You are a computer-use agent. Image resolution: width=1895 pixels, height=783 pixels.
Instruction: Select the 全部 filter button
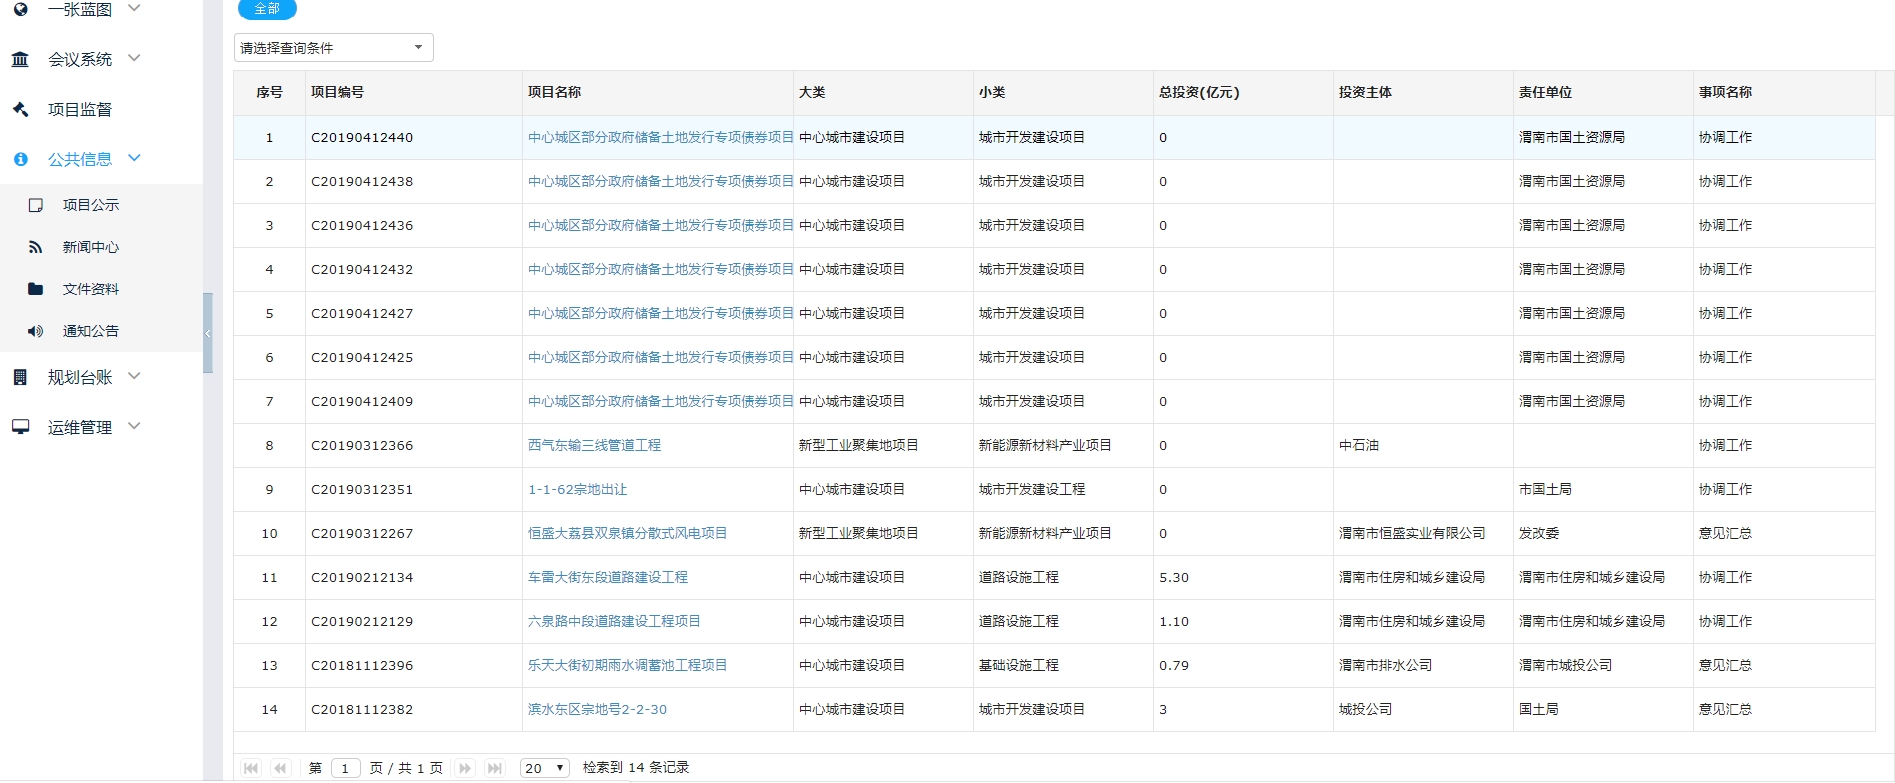tap(267, 9)
